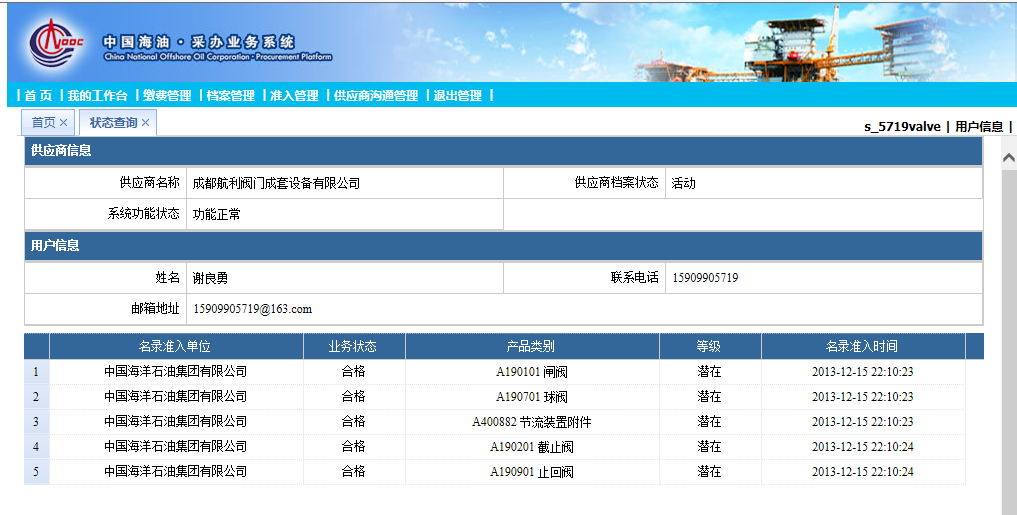This screenshot has height=515, width=1017.
Task: Sort by 名录准入单位 column header
Action: (175, 346)
